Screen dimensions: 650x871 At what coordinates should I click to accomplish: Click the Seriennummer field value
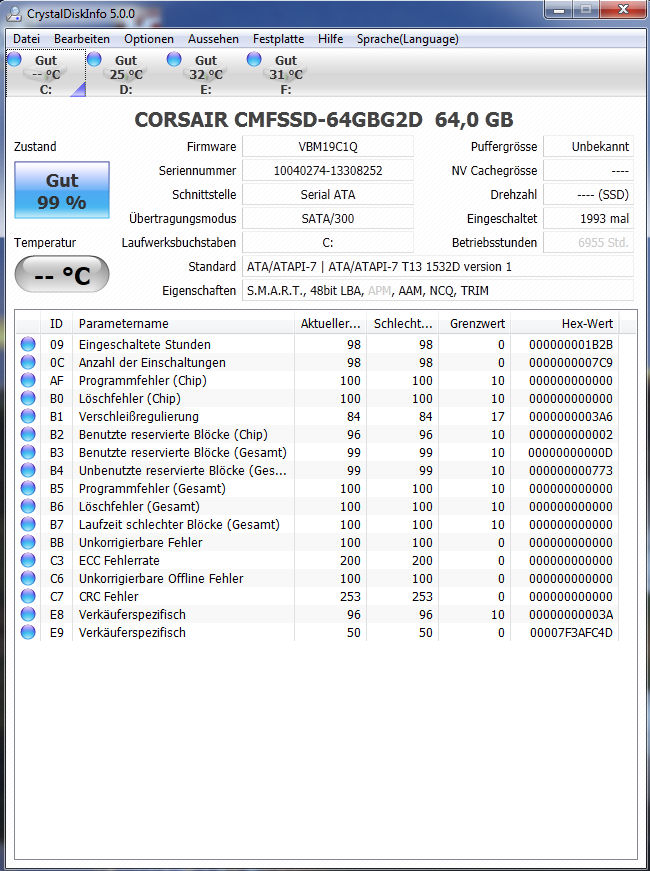coord(328,171)
